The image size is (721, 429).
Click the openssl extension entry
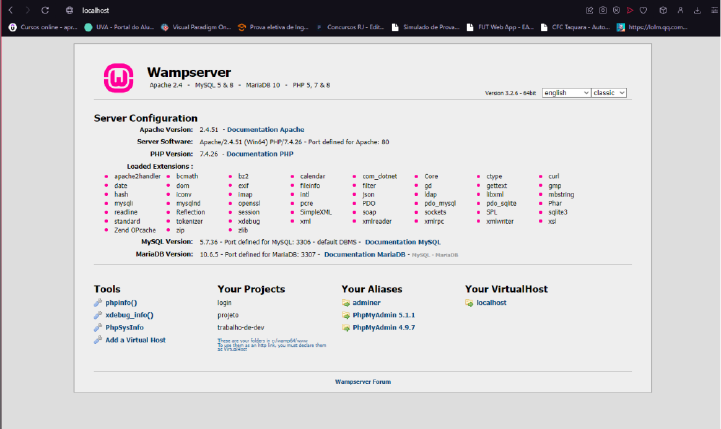(249, 203)
